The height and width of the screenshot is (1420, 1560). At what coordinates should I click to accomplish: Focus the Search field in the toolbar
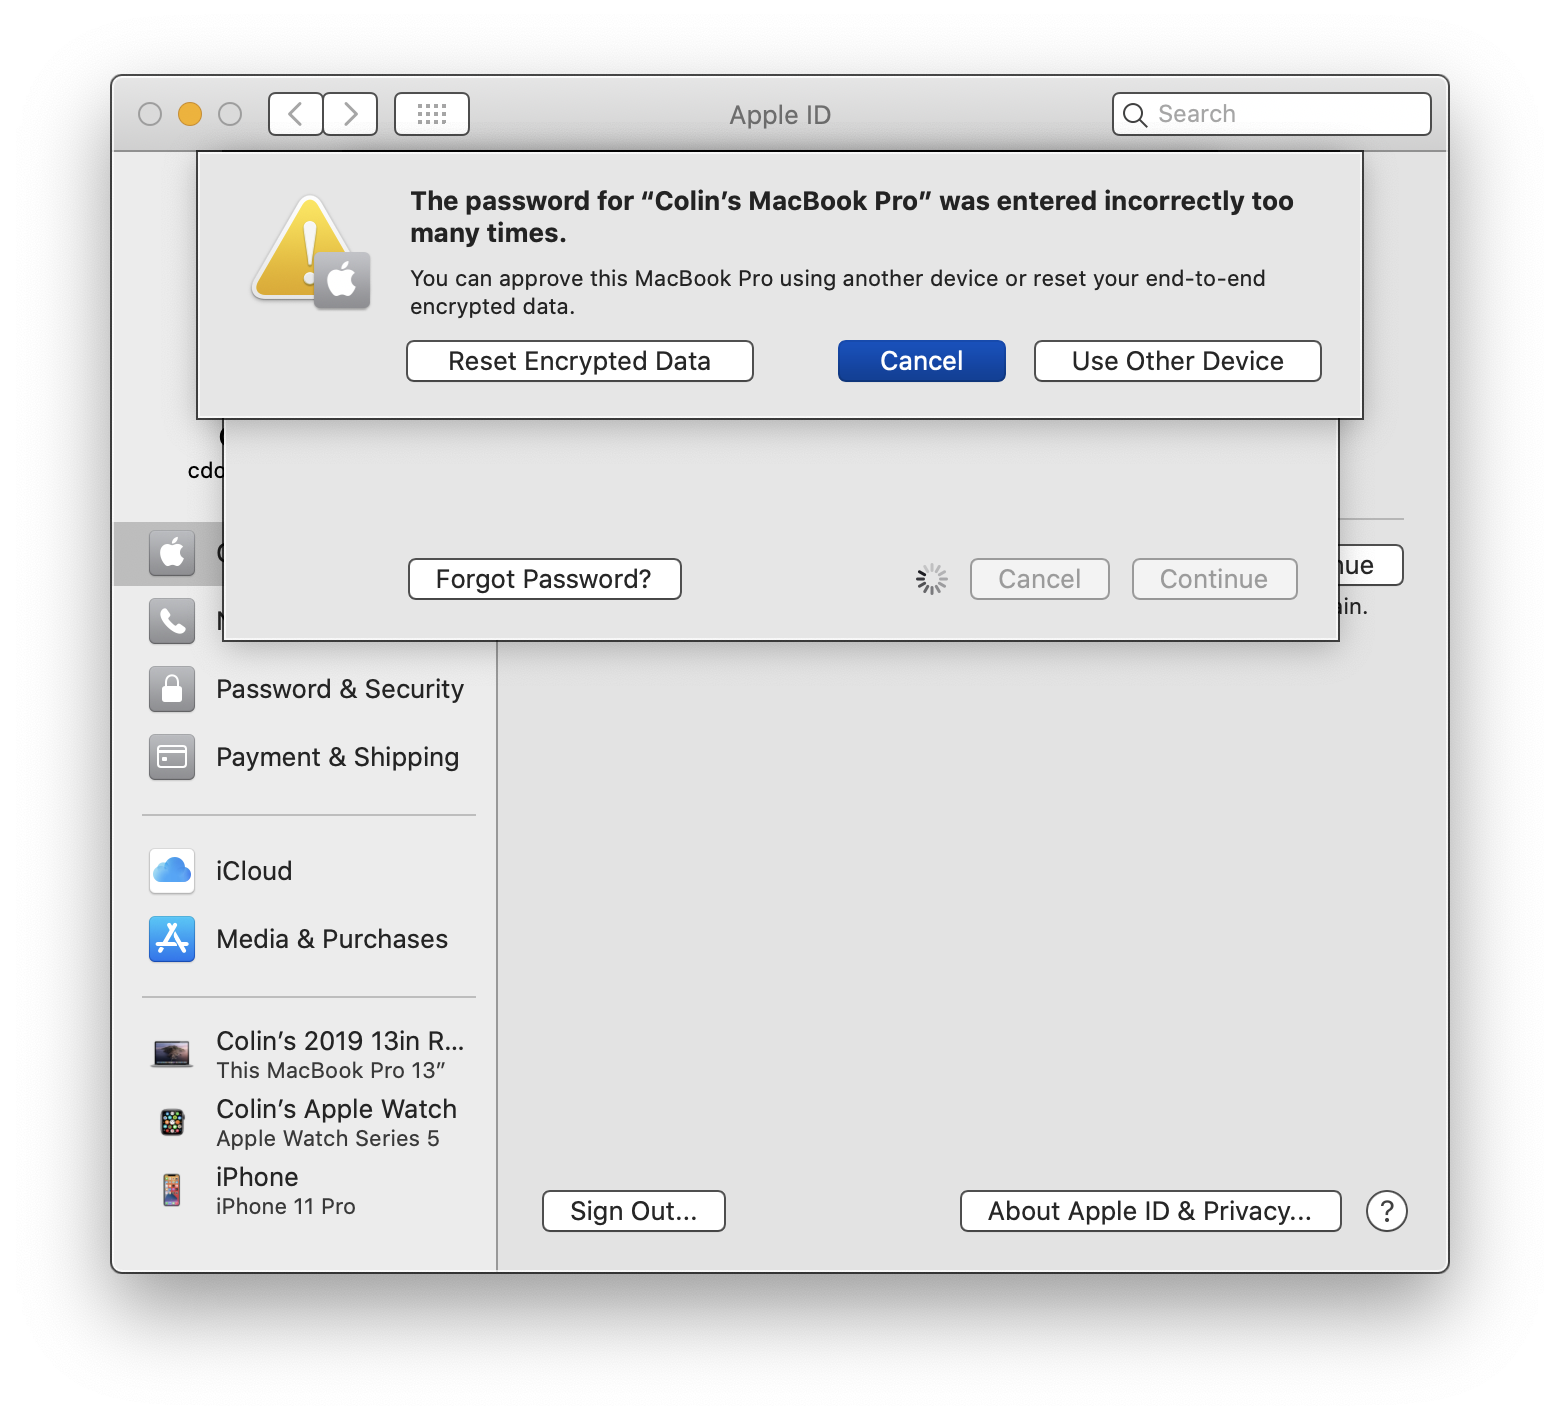[1272, 114]
